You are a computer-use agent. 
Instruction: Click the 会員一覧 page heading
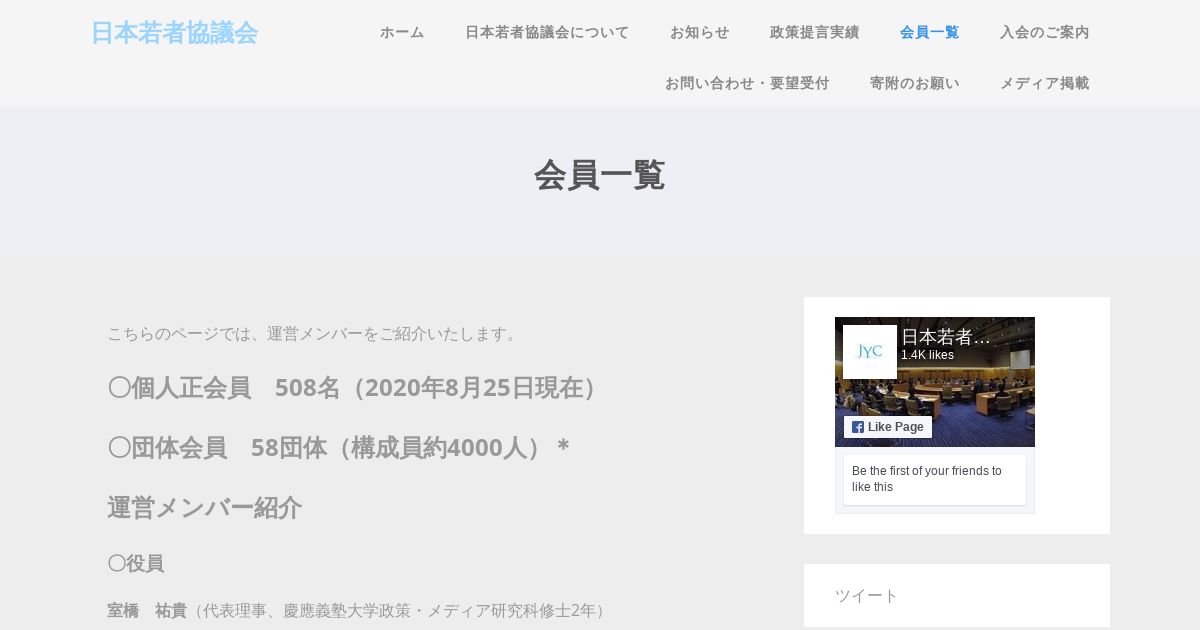tap(600, 175)
